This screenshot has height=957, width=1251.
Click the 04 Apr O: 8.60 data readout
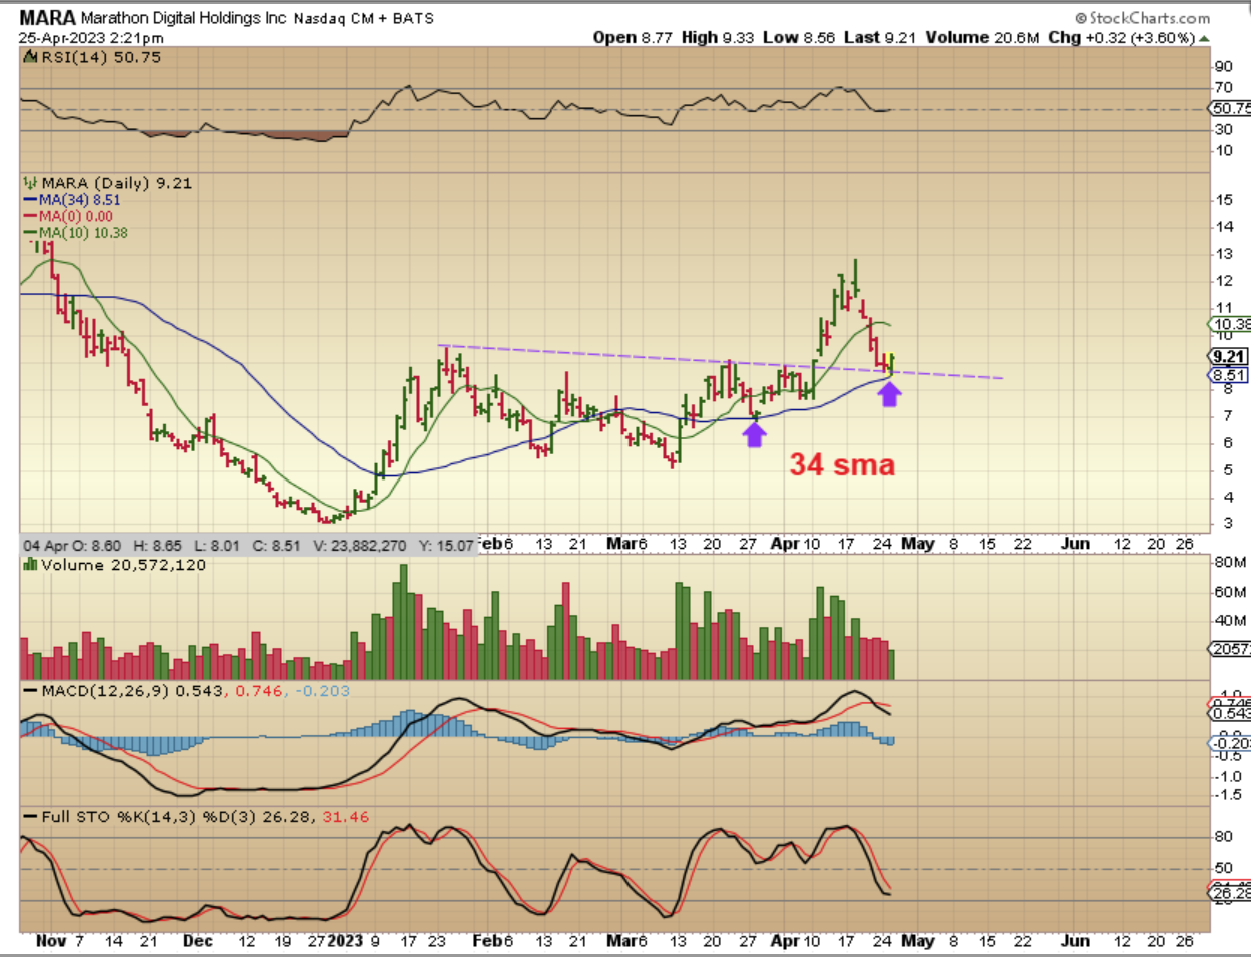72,545
